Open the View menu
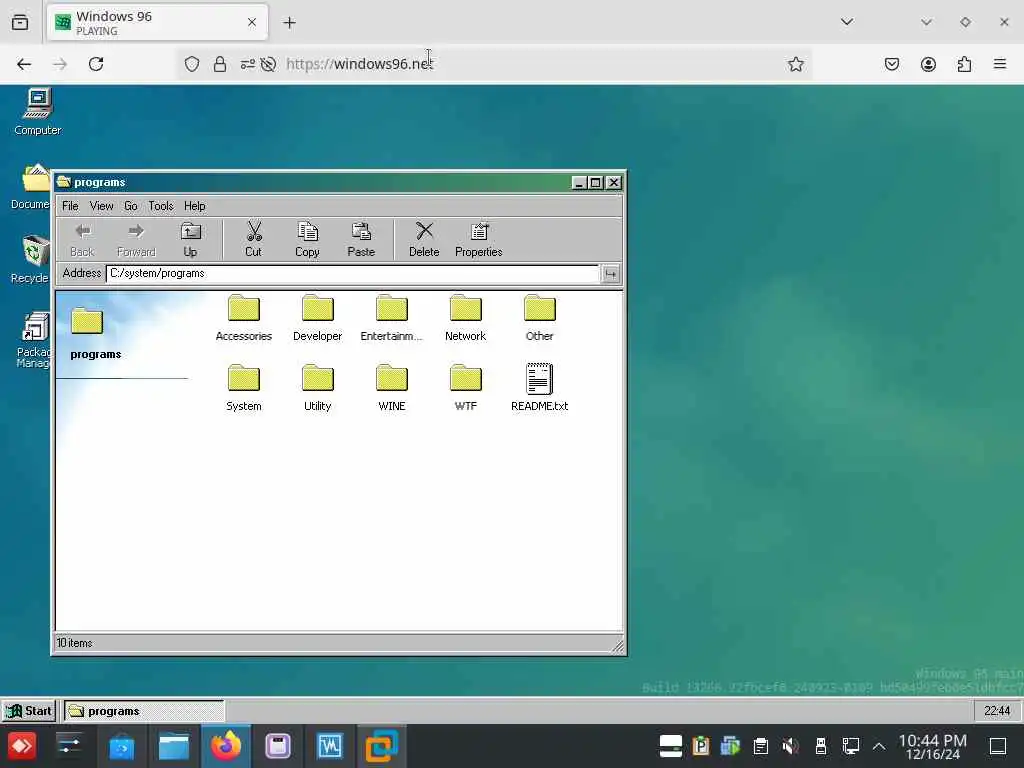This screenshot has height=768, width=1024. click(101, 206)
